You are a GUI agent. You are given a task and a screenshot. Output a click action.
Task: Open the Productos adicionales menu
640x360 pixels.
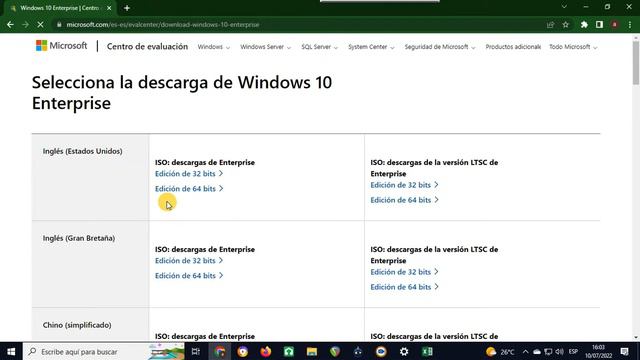tap(513, 47)
